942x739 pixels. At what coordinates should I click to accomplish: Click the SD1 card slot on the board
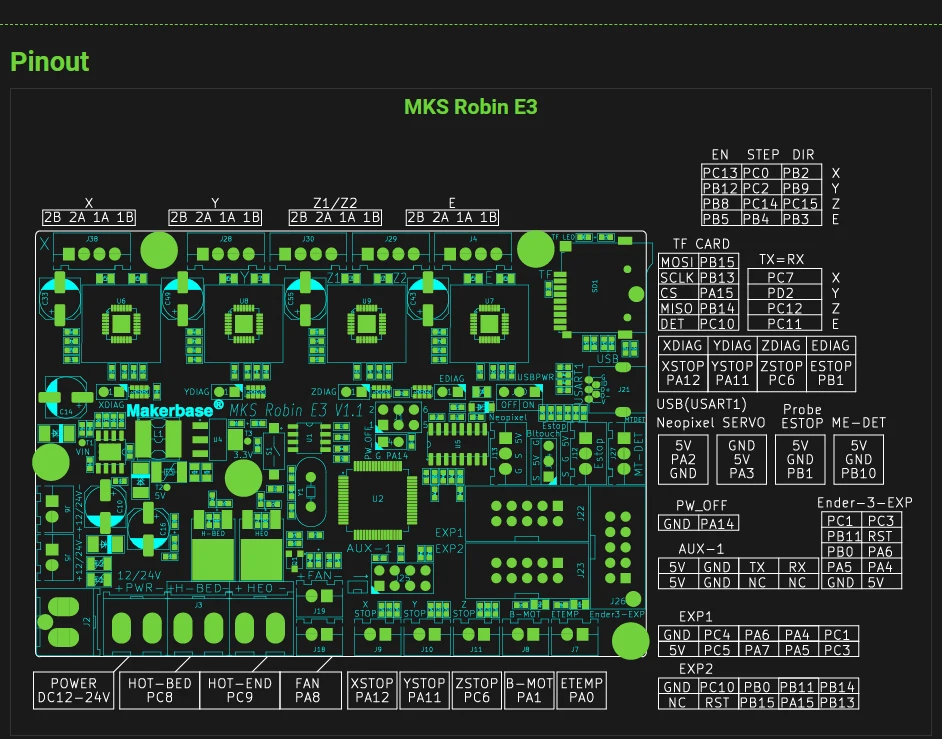click(x=595, y=287)
